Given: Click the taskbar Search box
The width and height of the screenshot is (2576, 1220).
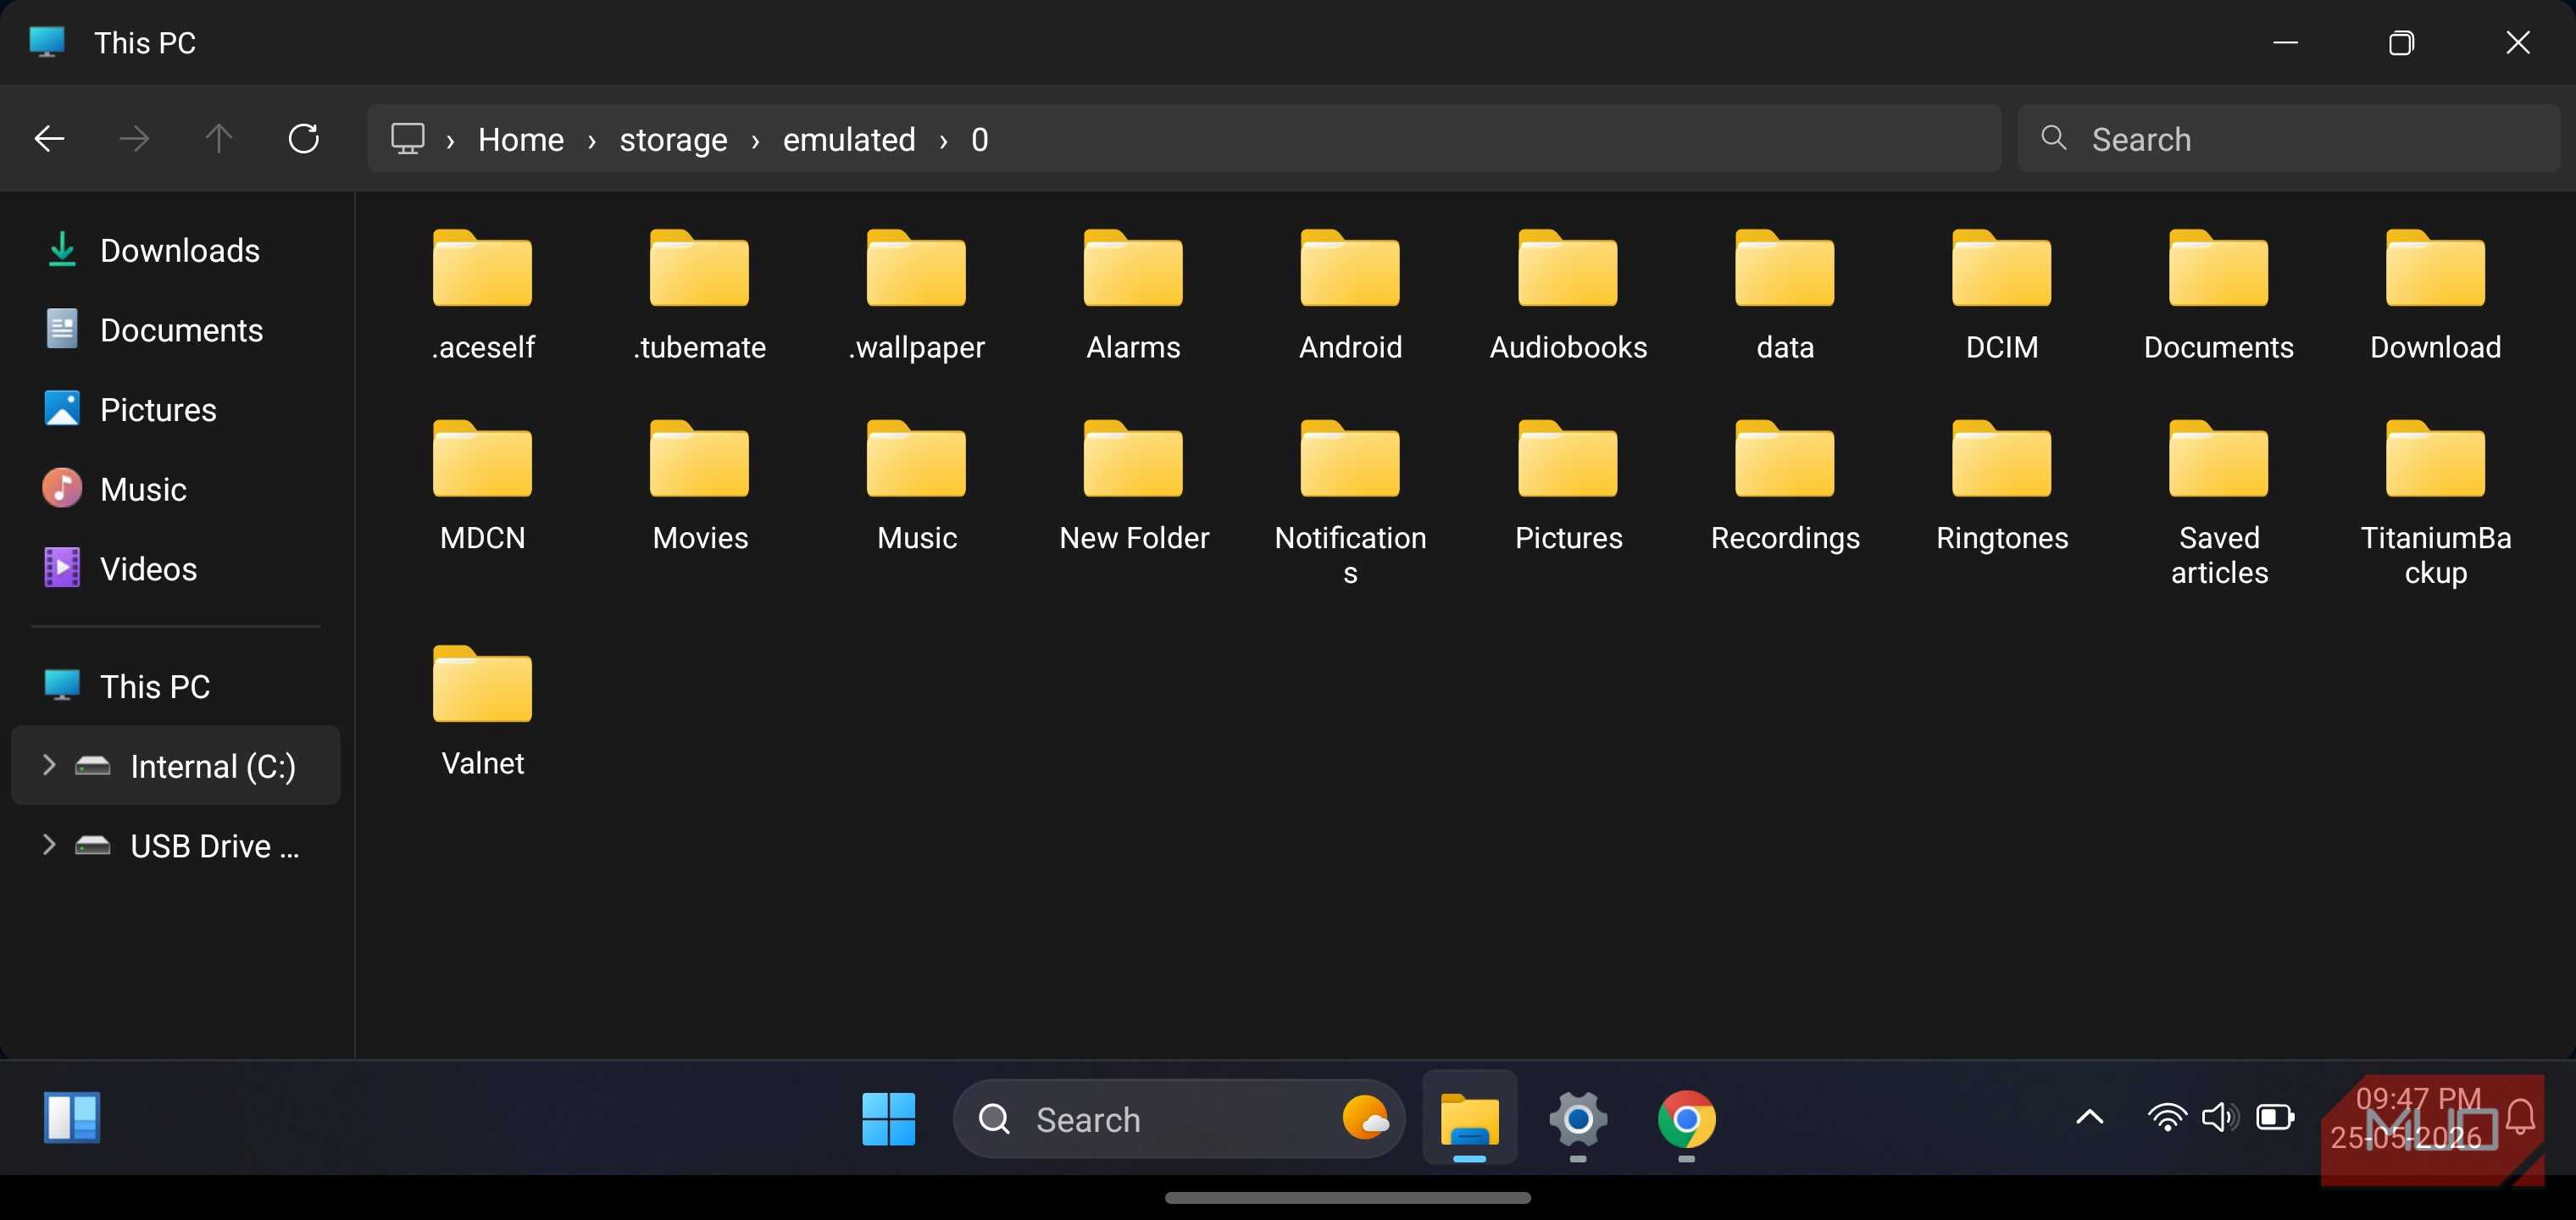Looking at the screenshot, I should [1179, 1118].
